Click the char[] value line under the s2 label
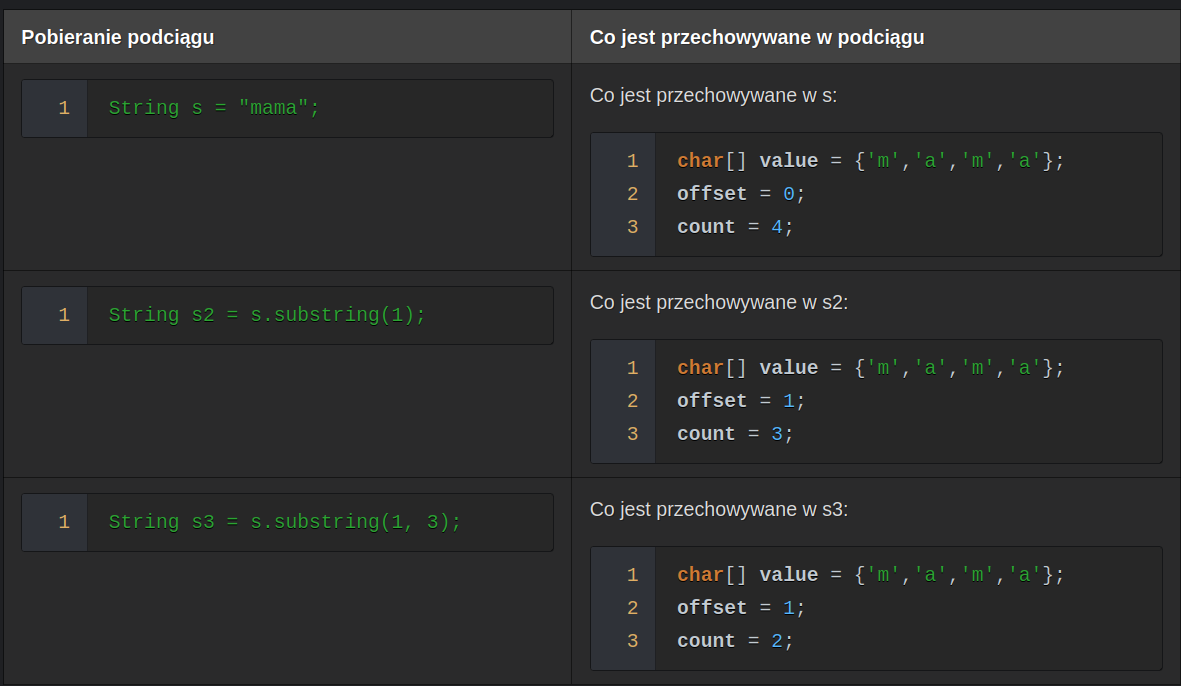This screenshot has width=1181, height=686. point(870,368)
